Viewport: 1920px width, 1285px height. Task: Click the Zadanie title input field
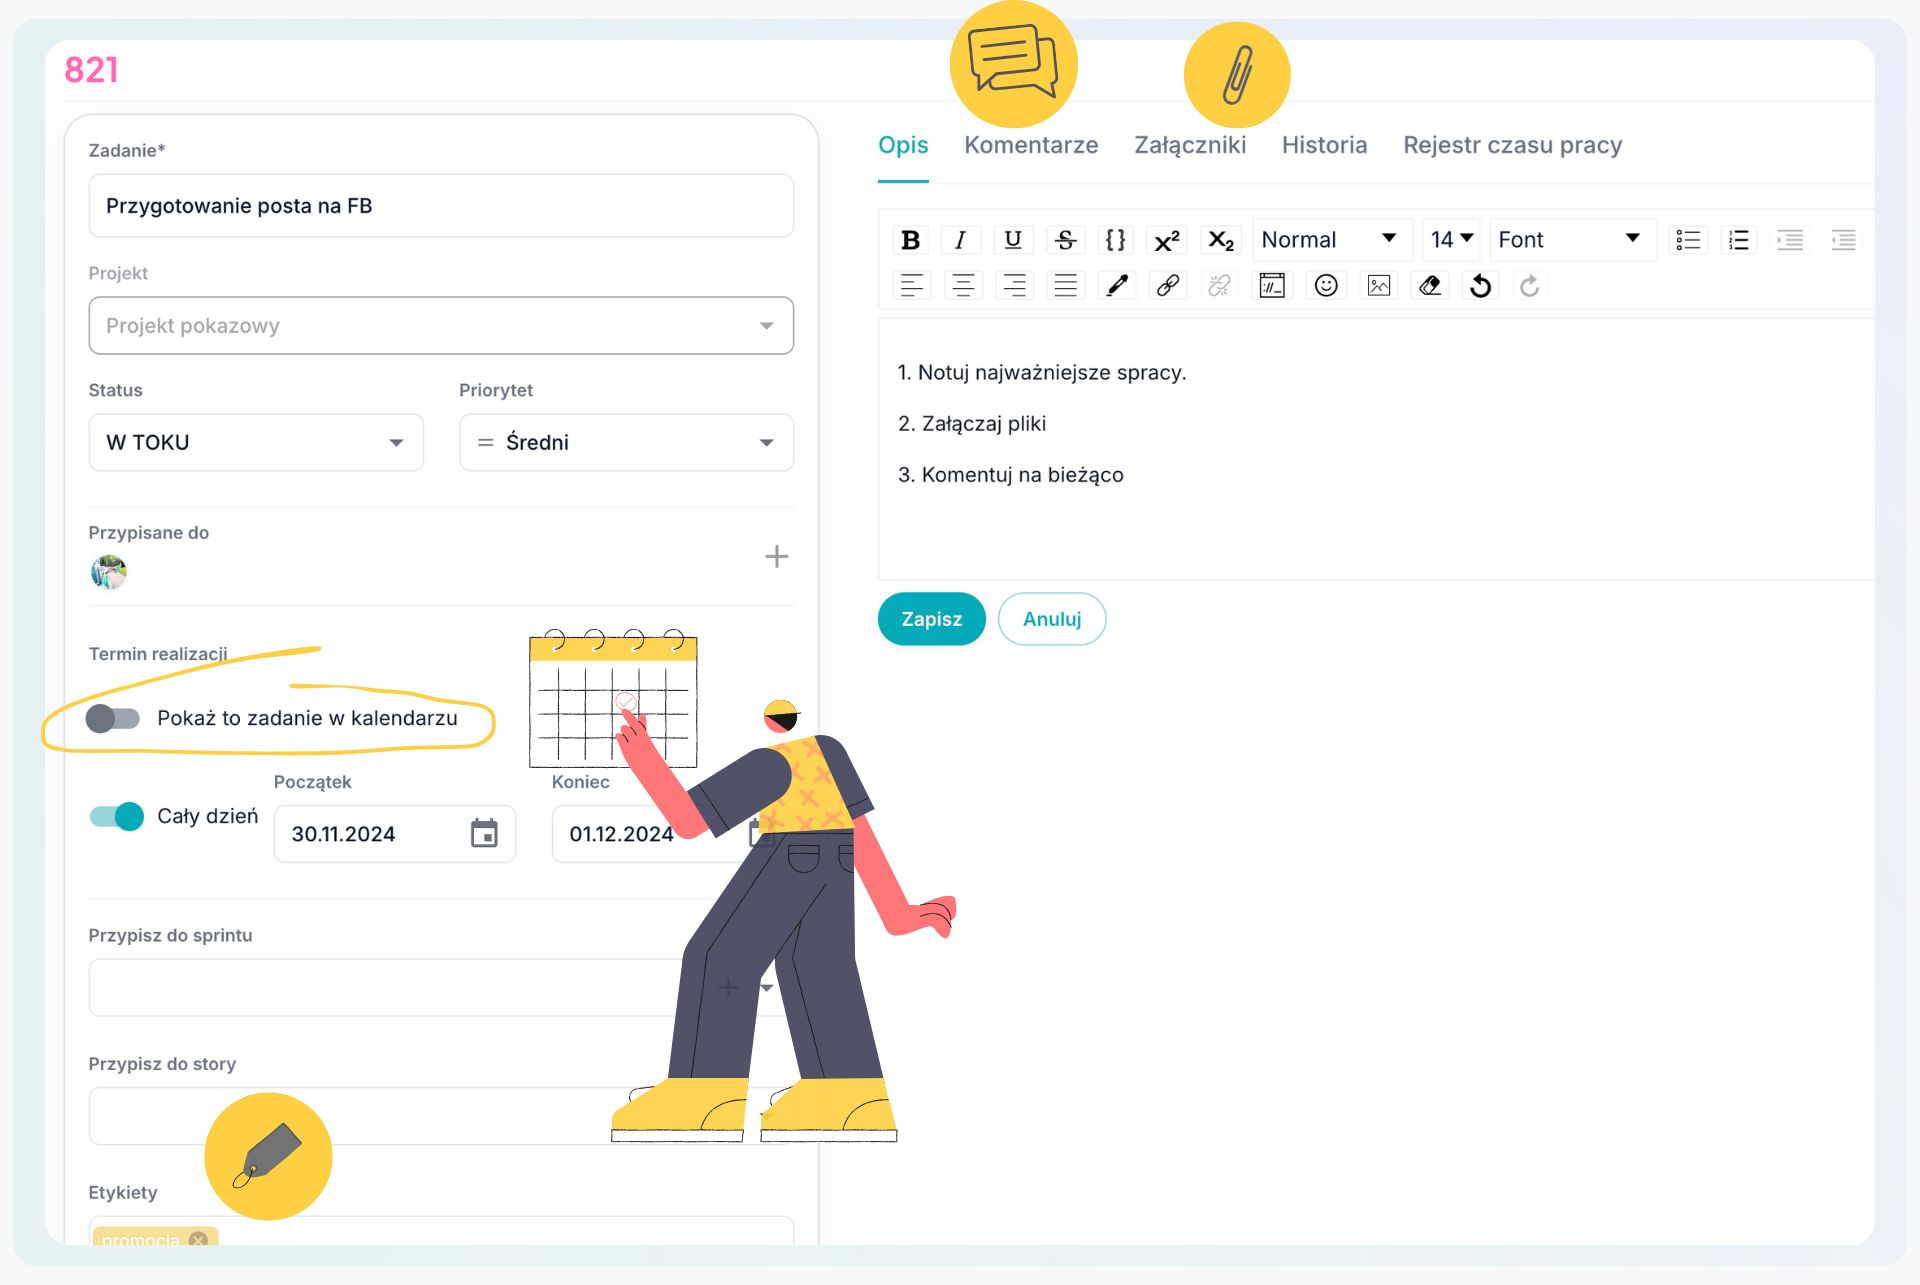[x=441, y=206]
